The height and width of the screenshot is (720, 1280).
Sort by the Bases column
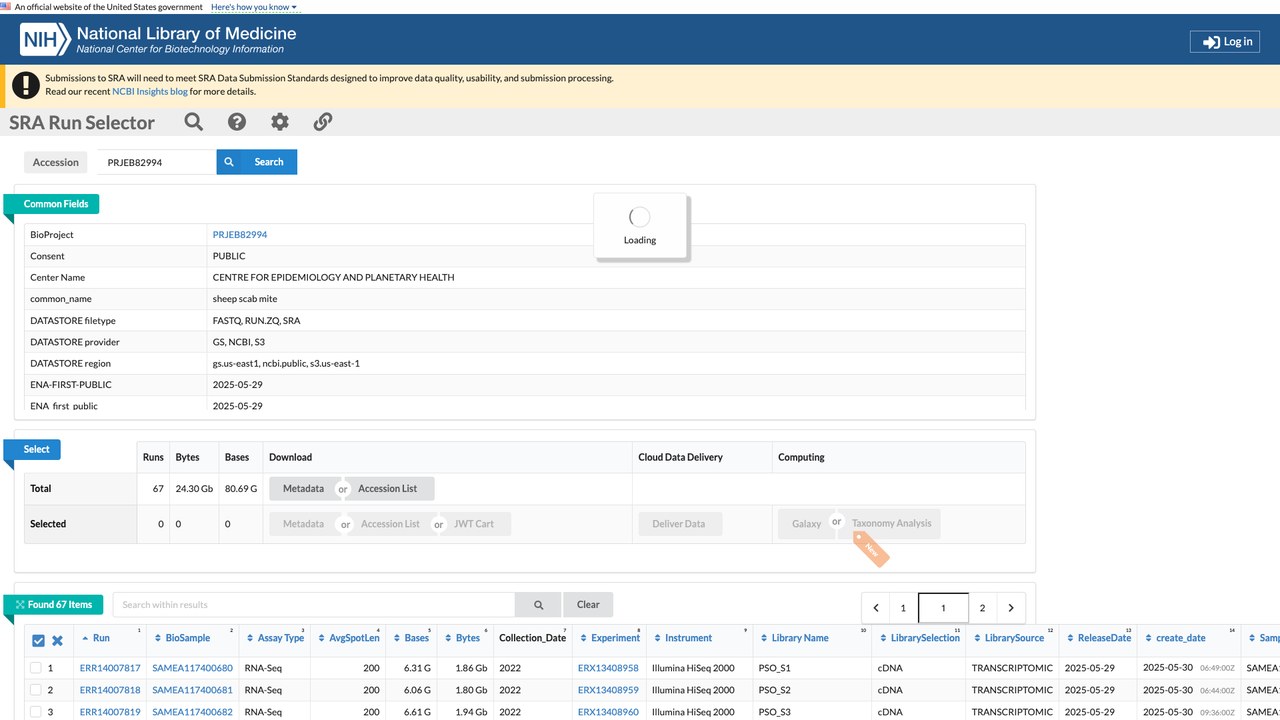pyautogui.click(x=416, y=638)
